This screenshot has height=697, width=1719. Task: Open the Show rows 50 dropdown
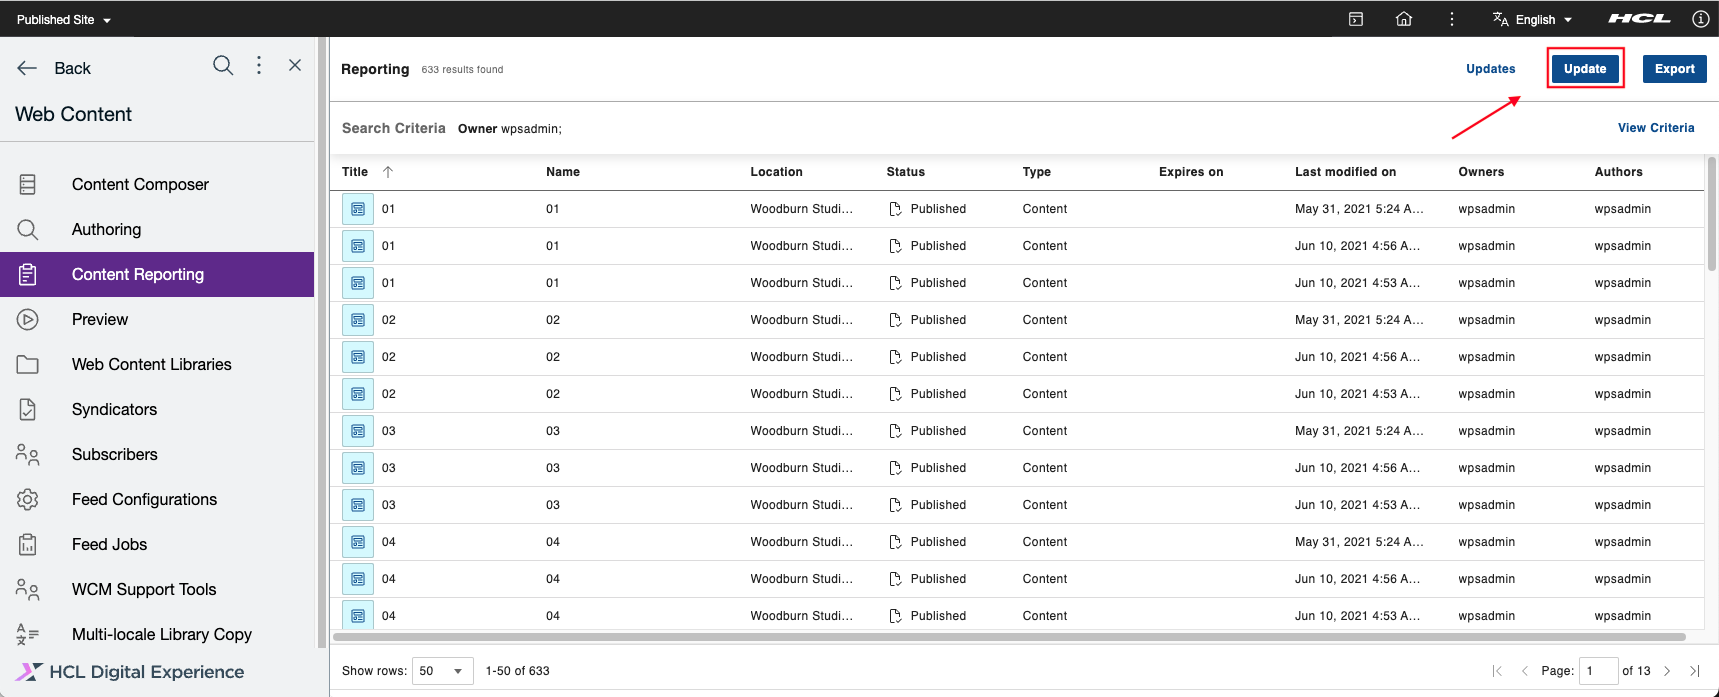[x=443, y=671]
